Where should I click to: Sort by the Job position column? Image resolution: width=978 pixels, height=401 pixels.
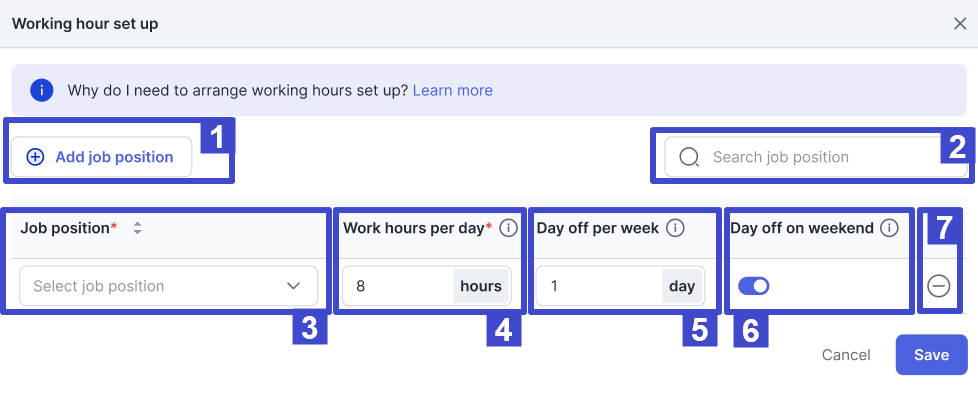[137, 228]
